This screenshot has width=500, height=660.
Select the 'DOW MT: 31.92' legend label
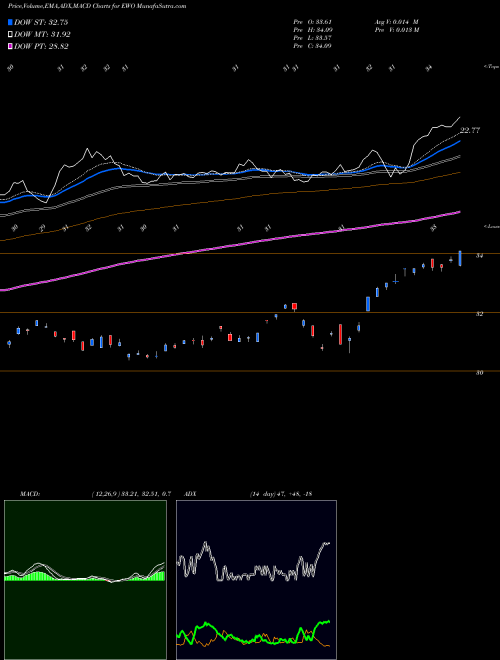42,35
